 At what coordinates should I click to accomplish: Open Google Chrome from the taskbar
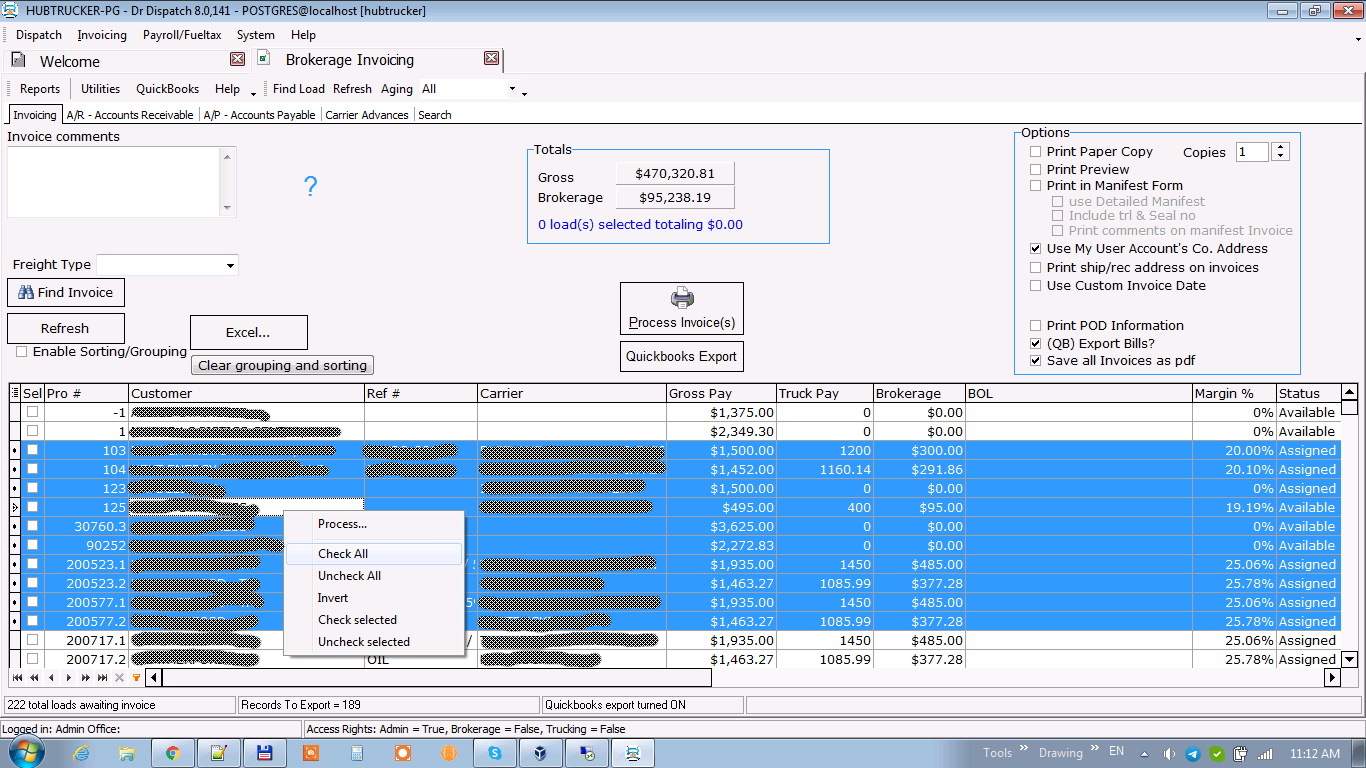(x=172, y=753)
